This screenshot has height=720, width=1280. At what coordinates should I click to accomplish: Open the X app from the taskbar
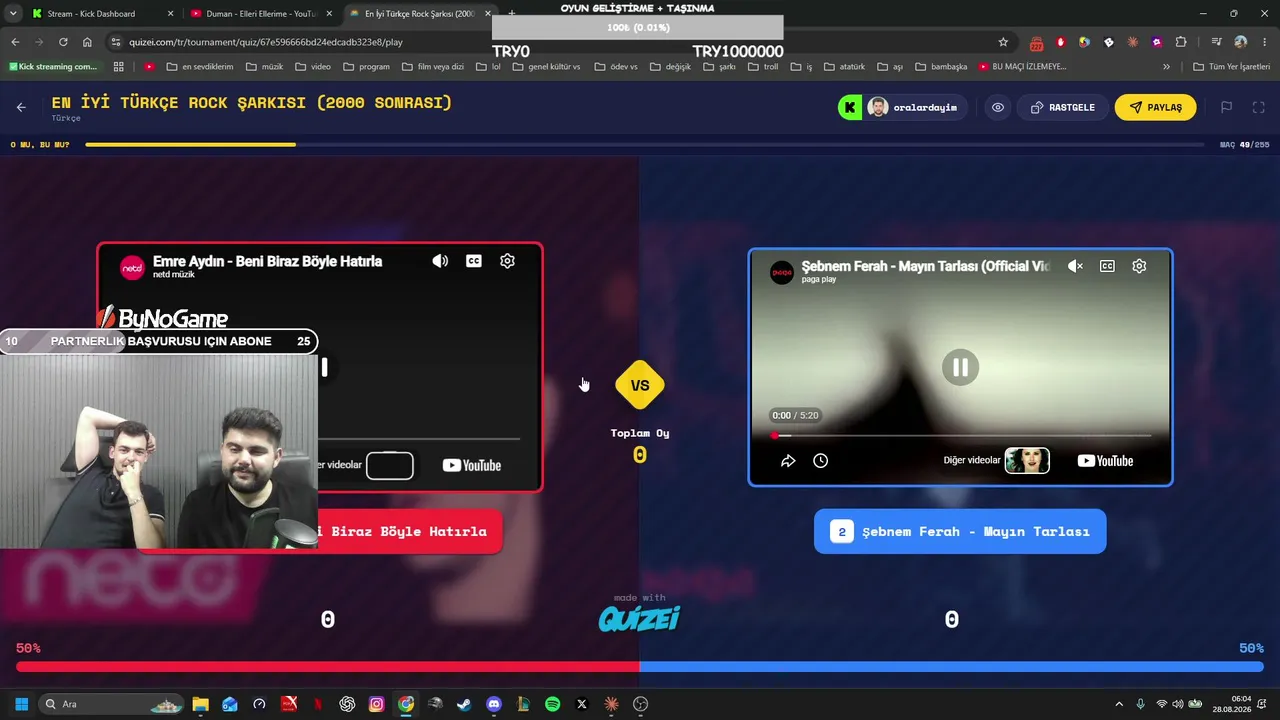tap(581, 704)
